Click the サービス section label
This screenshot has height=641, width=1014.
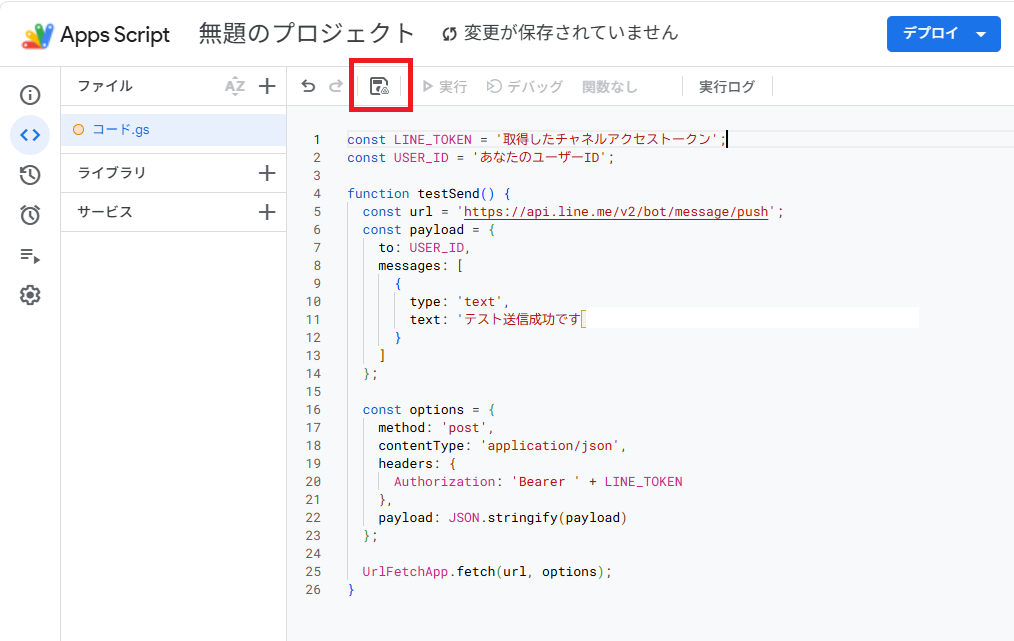click(x=105, y=212)
